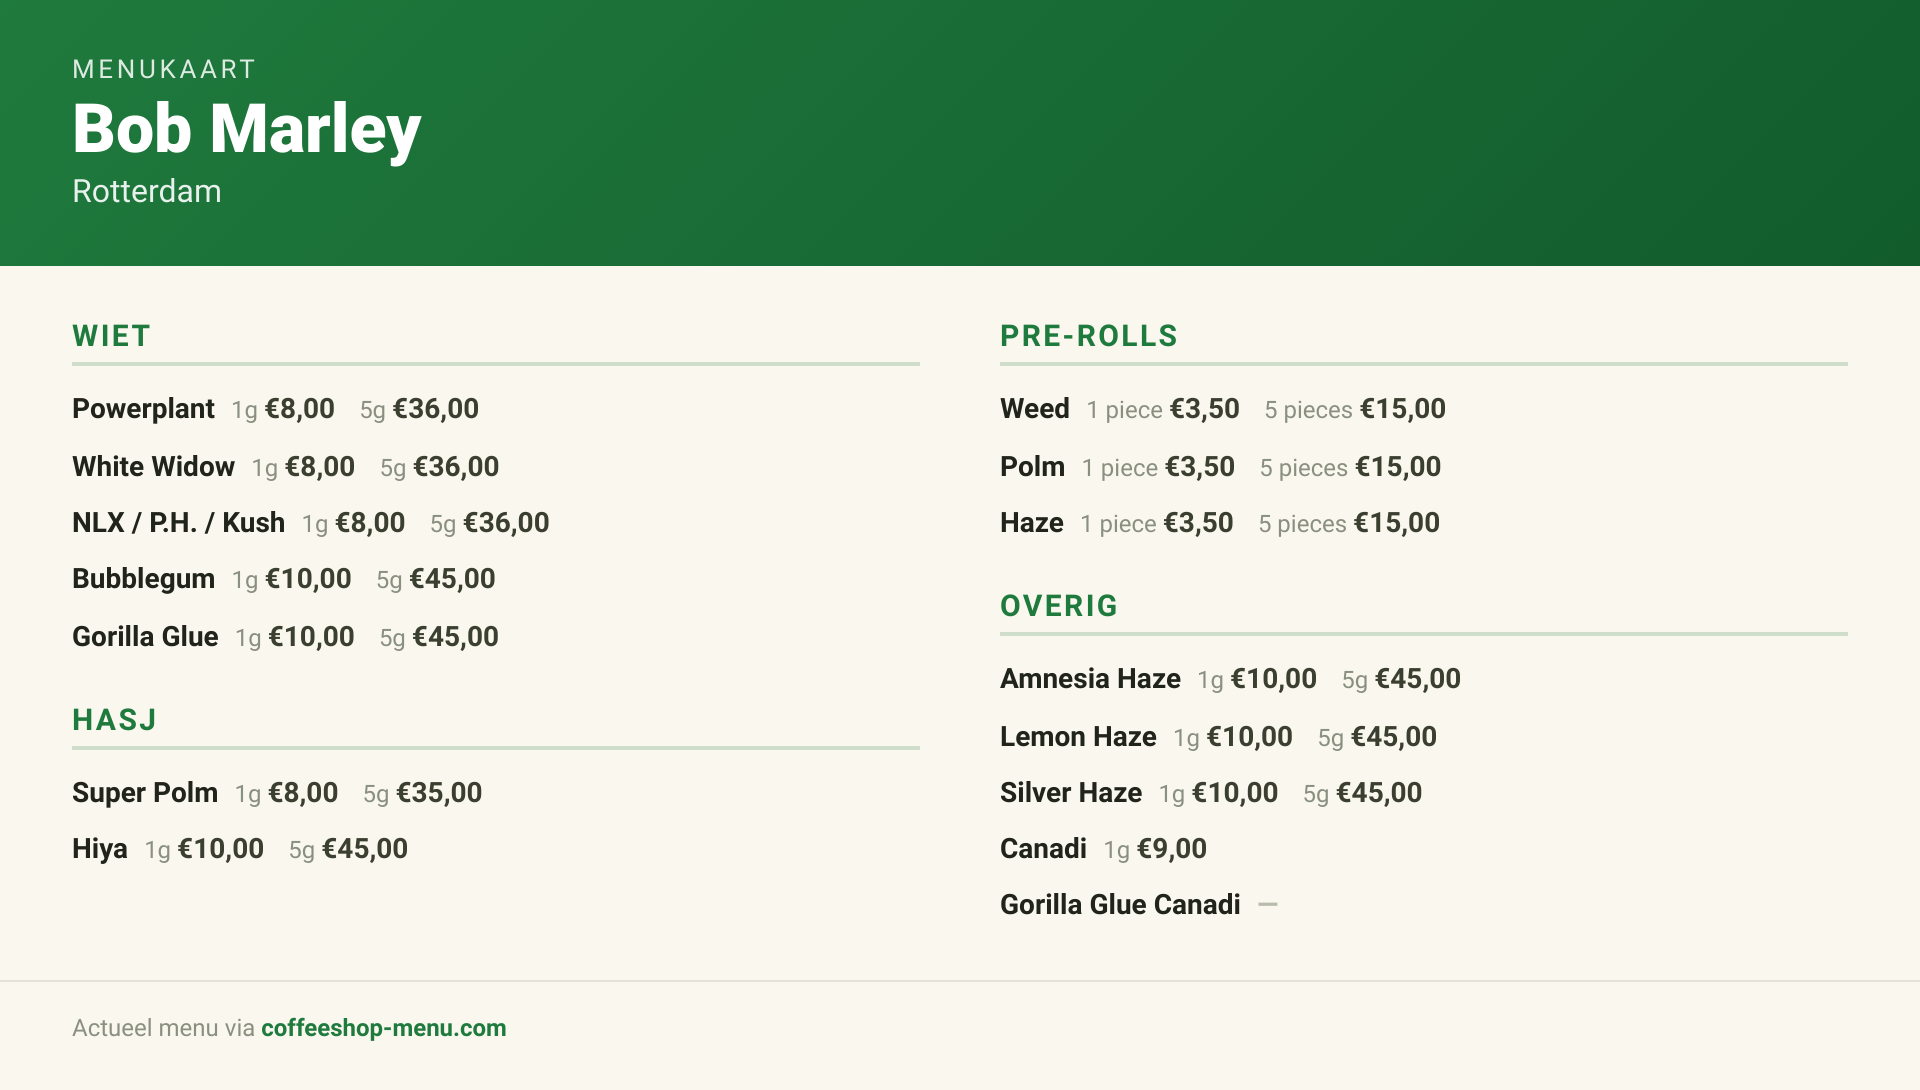
Task: Click the Rotterdam location text
Action: point(147,191)
